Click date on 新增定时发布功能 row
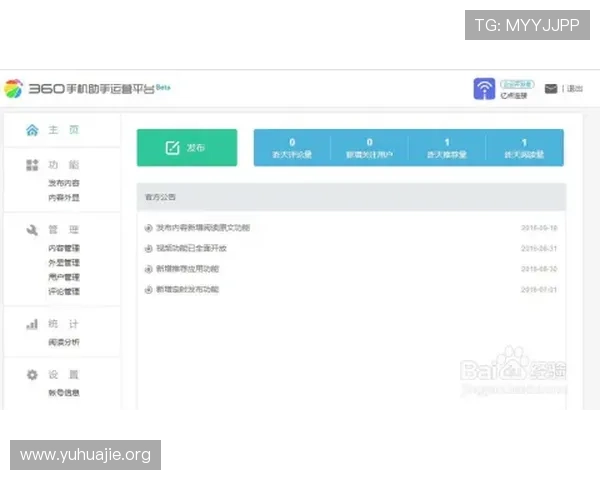Image resolution: width=600 pixels, height=480 pixels. click(539, 290)
